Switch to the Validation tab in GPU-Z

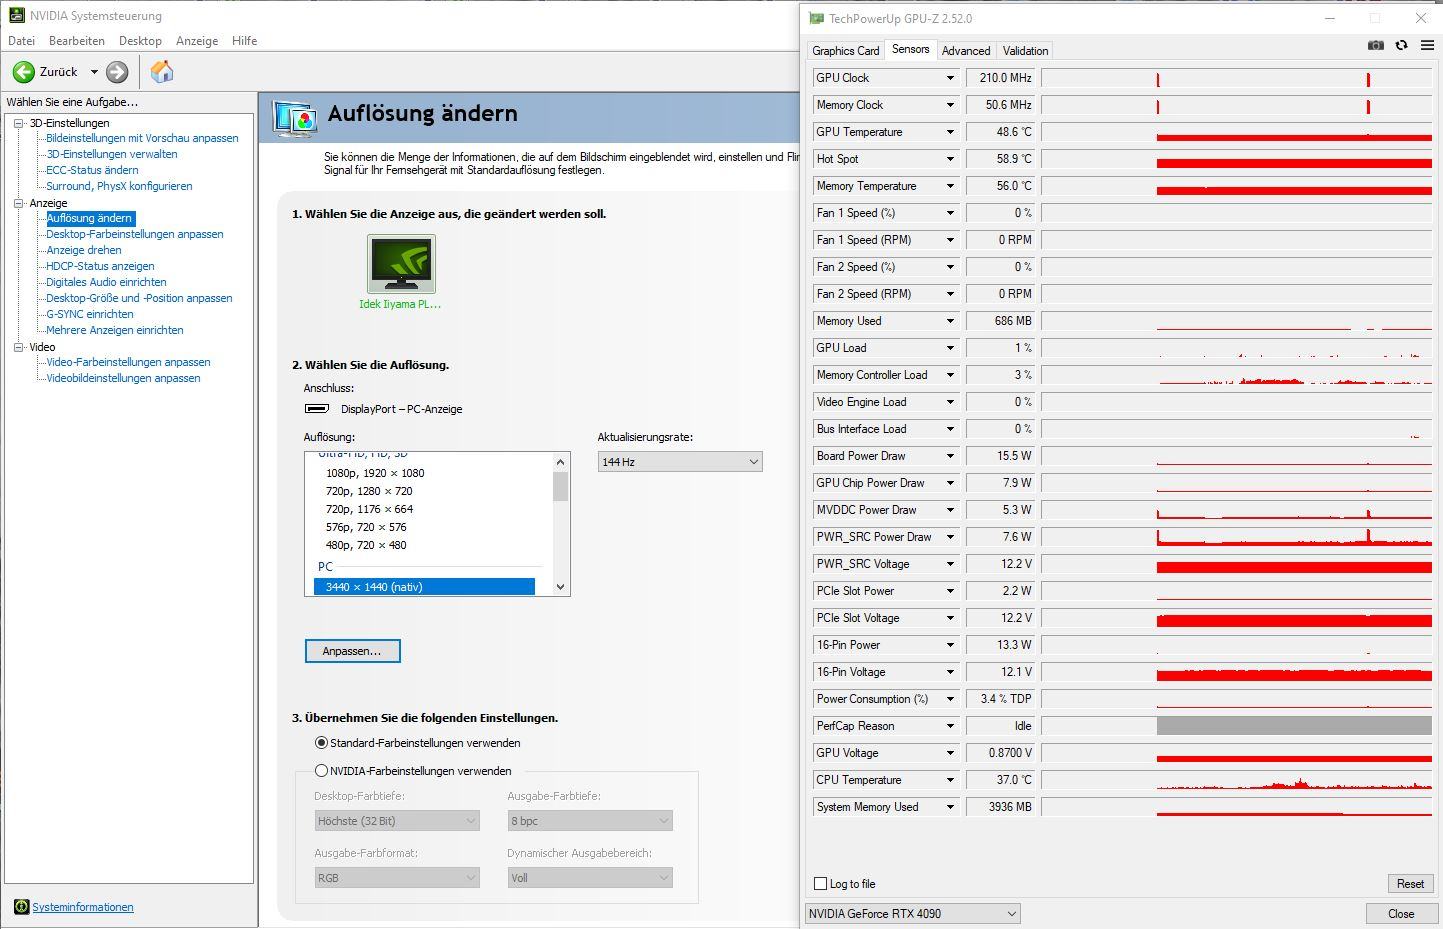pos(1026,51)
